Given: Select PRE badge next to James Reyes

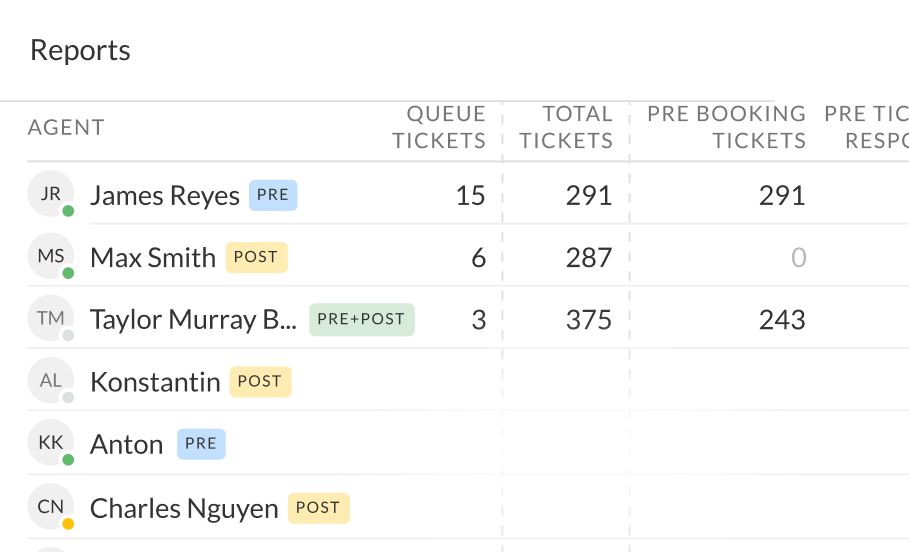Looking at the screenshot, I should coord(273,195).
